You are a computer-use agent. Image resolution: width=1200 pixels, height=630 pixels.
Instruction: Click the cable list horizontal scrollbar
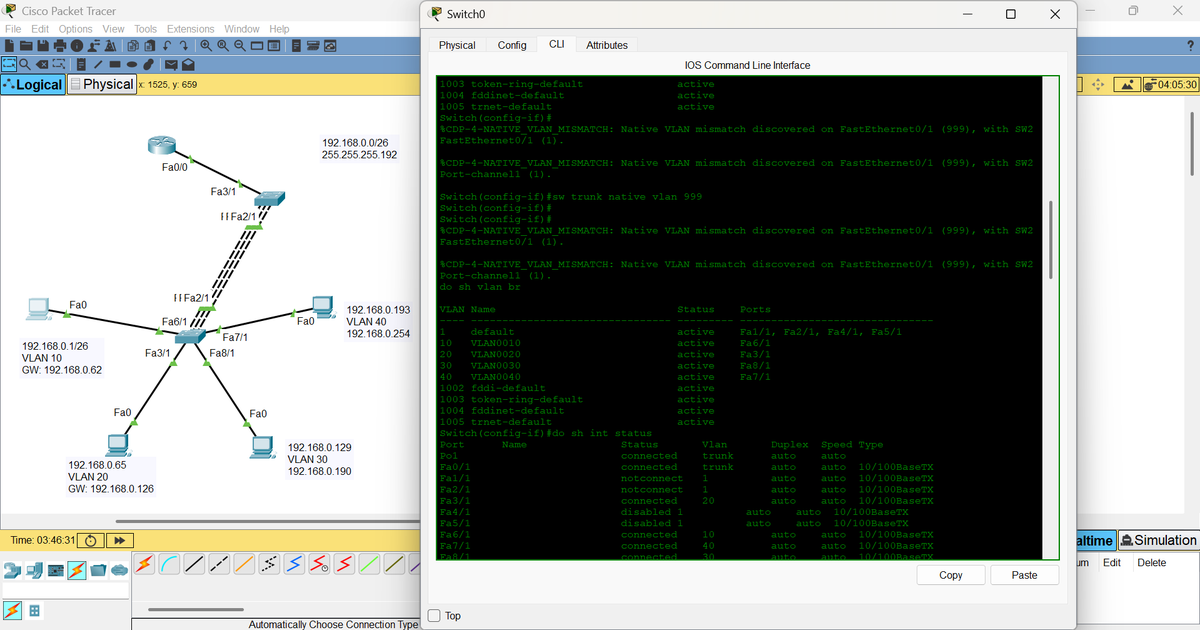point(196,609)
